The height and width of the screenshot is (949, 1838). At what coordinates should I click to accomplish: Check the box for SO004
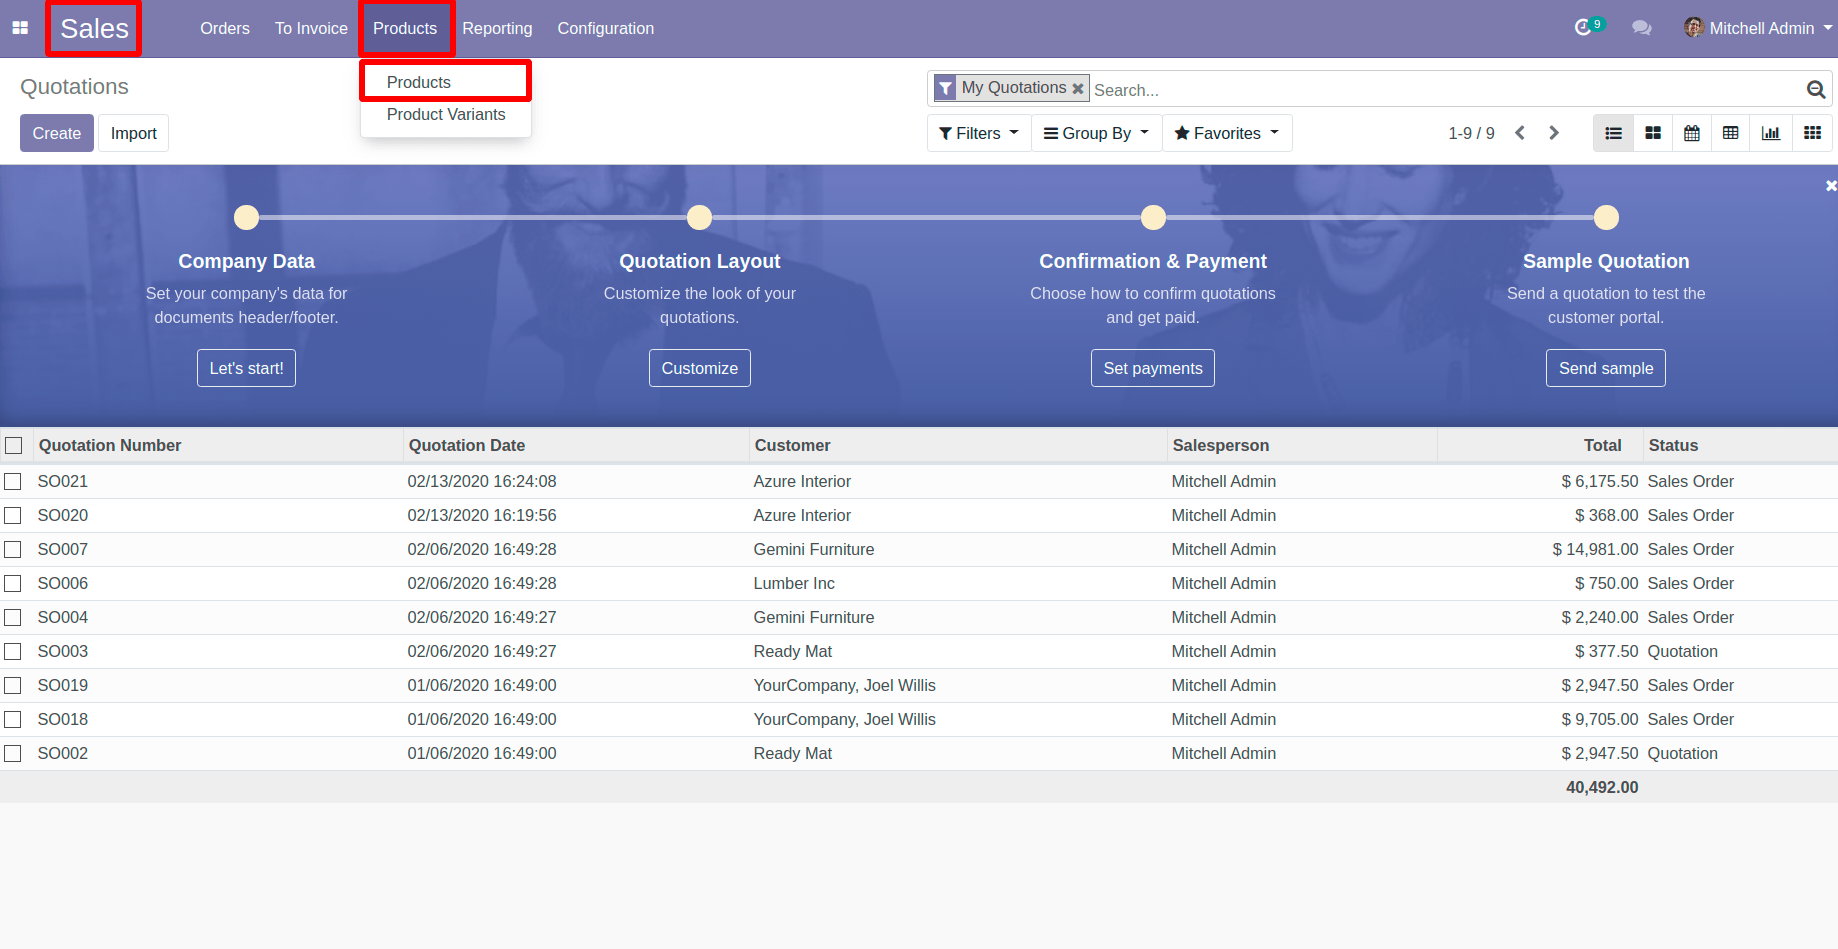click(x=13, y=617)
